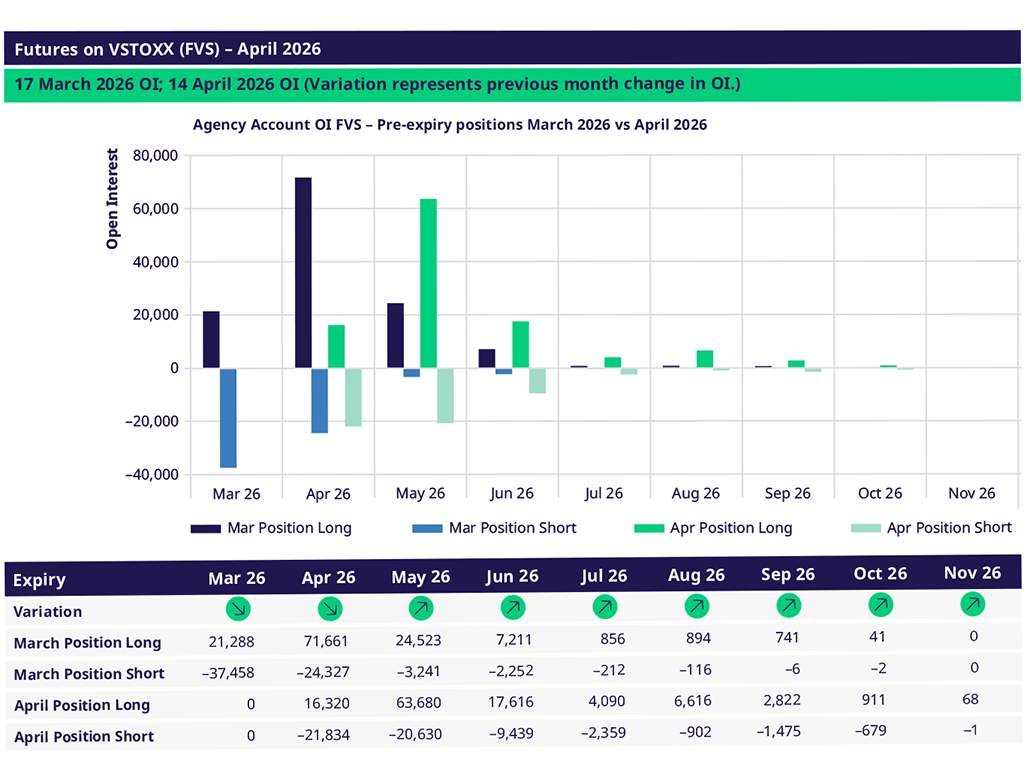Select the 'Mar Position Long' legend label
Screen dimensions: 1024x770
click(289, 528)
